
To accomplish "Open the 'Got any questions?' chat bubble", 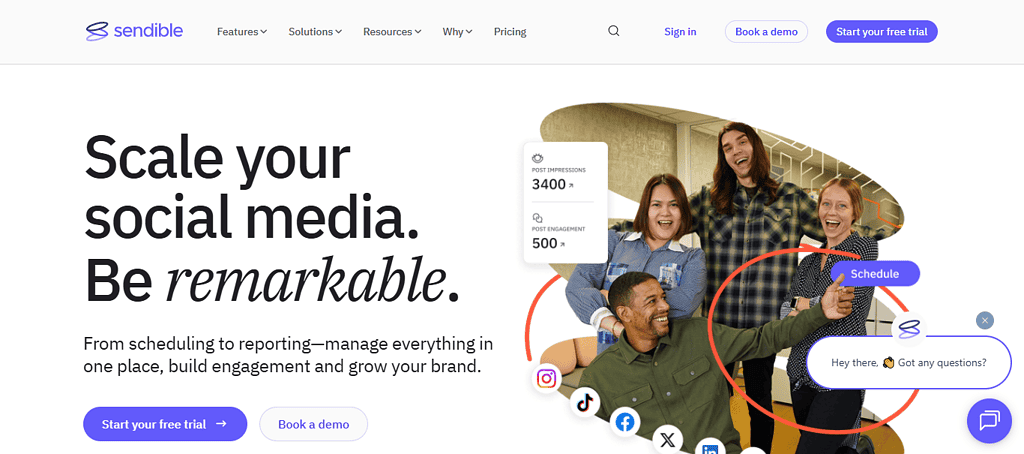I will point(908,363).
